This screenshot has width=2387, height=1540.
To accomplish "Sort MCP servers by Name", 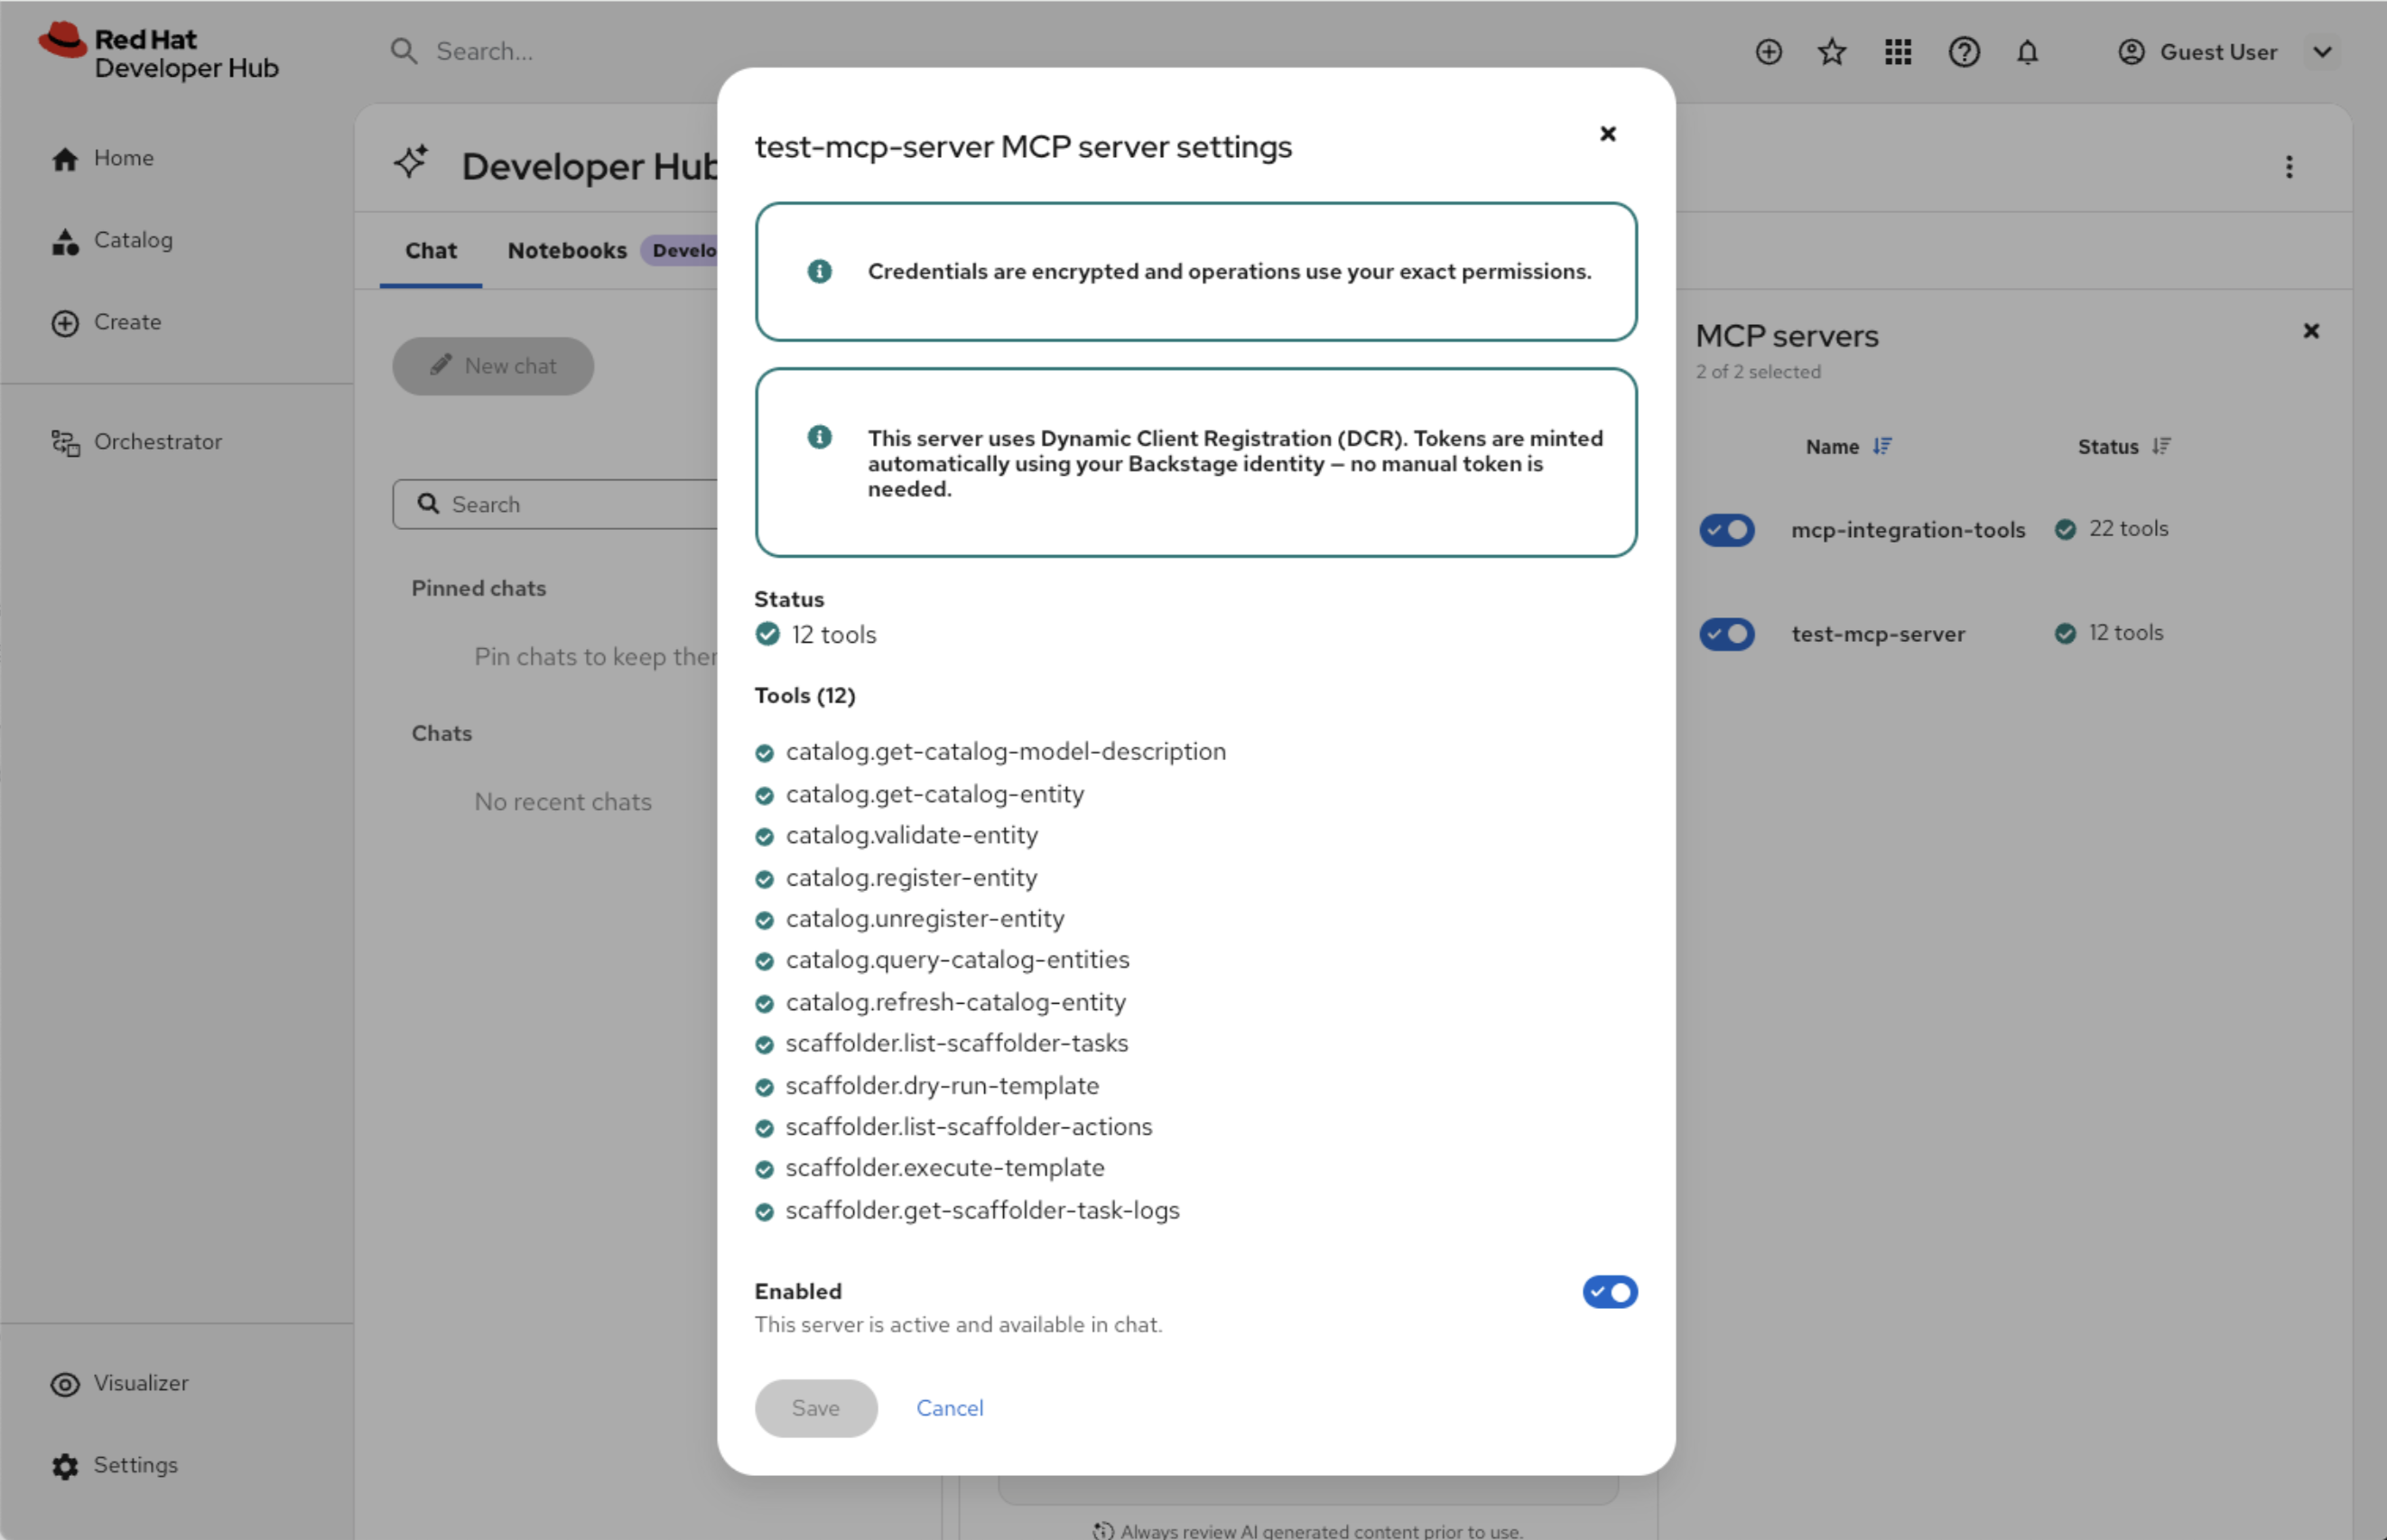I will point(1848,447).
